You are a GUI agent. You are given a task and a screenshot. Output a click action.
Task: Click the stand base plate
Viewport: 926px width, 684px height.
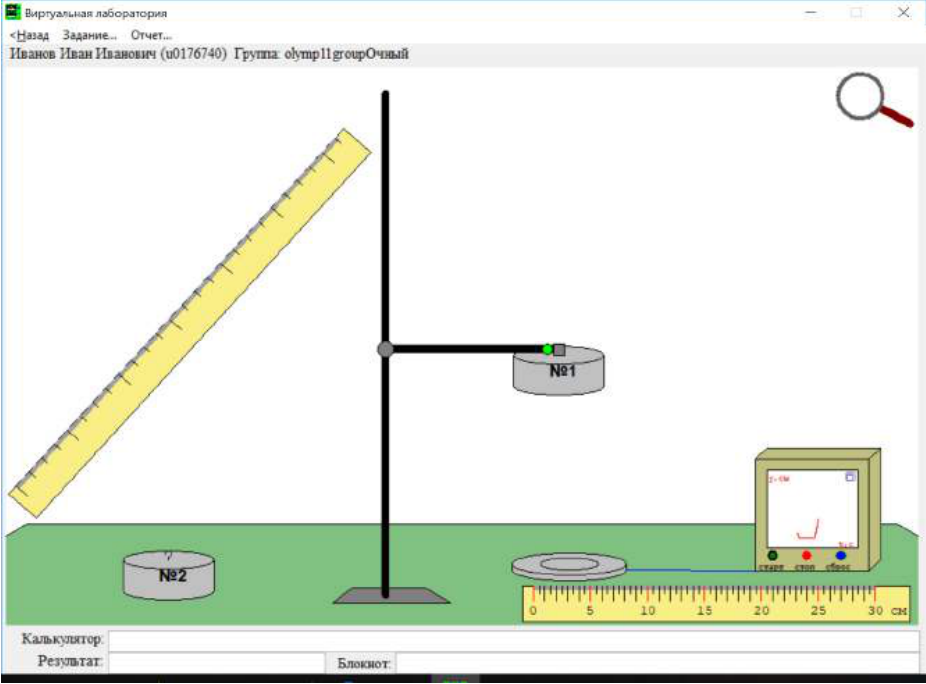(x=392, y=595)
